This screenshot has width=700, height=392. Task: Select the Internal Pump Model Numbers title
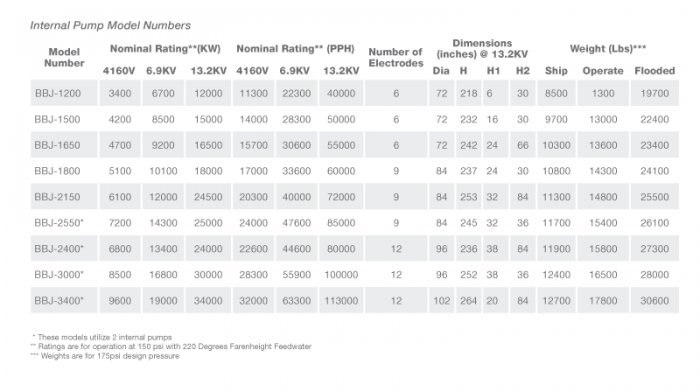coord(110,25)
